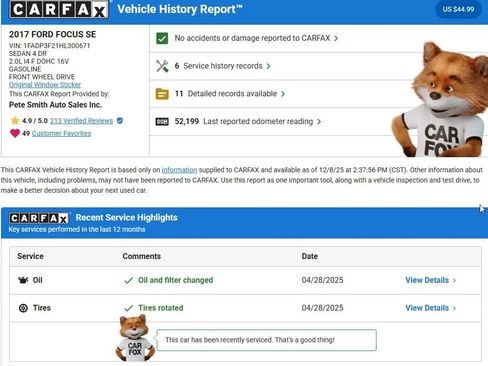
Task: Select the 'Tires rotated' comment
Action: coord(161,308)
